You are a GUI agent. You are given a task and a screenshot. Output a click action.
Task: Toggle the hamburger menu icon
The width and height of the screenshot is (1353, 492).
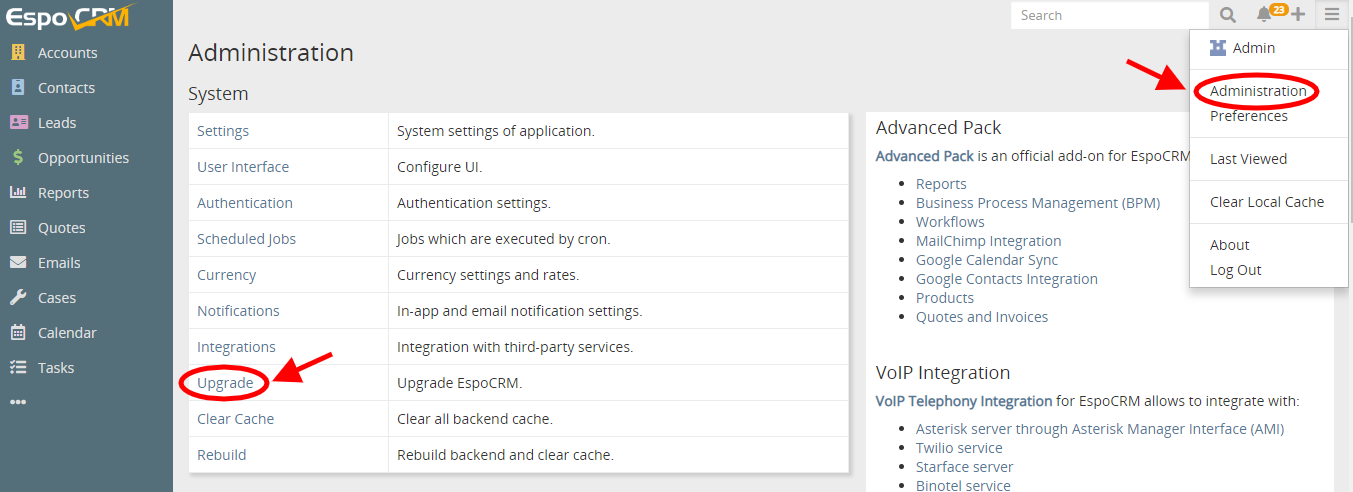coord(1332,15)
